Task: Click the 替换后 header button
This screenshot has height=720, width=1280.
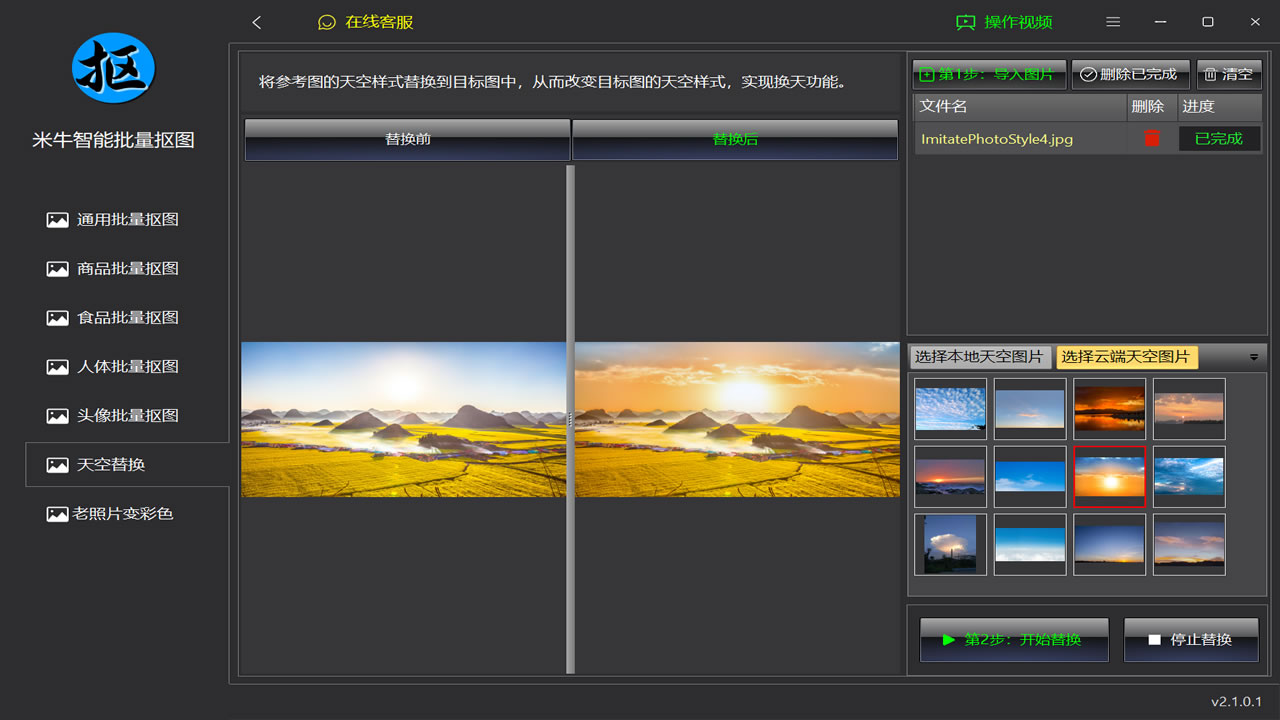Action: [x=735, y=139]
